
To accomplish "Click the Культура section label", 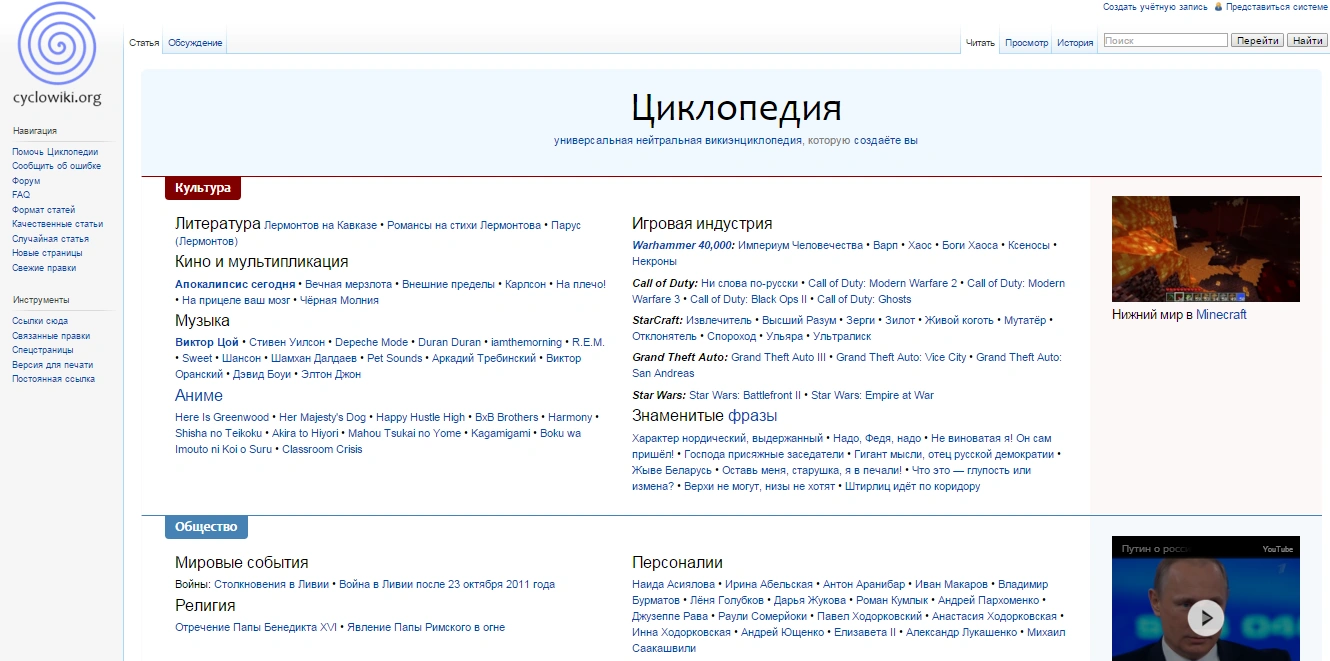I will pyautogui.click(x=203, y=188).
